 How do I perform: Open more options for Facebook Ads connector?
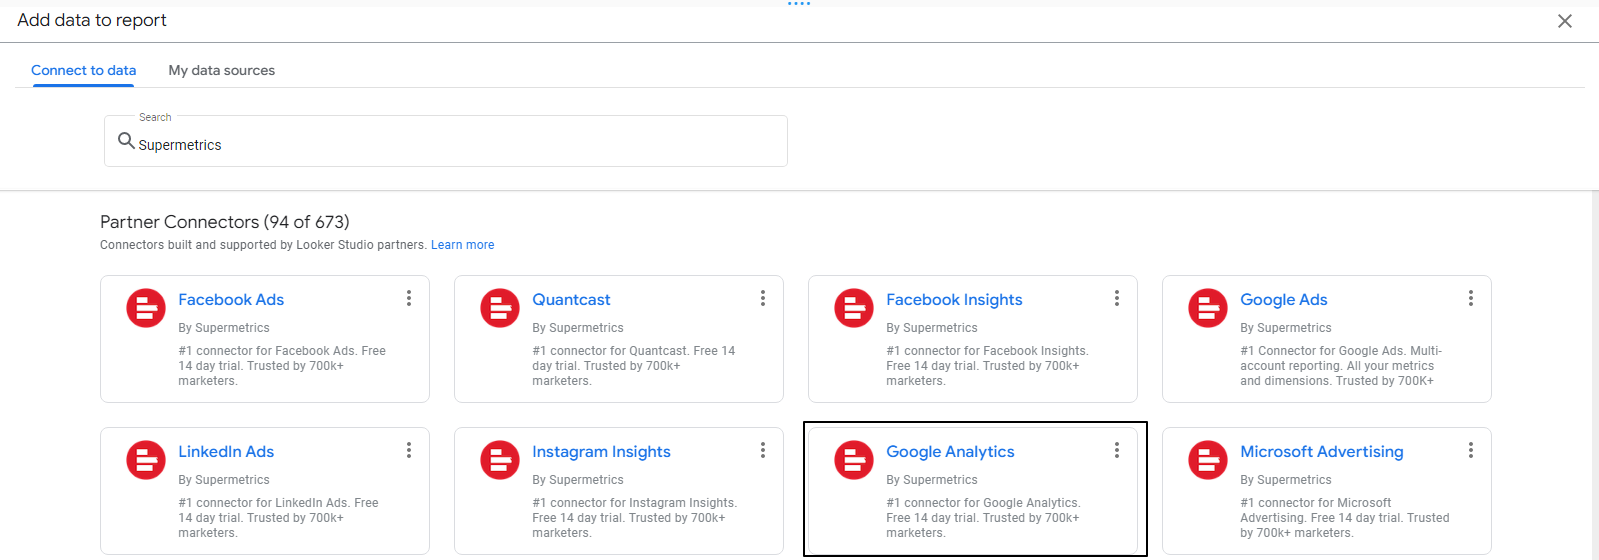pos(409,298)
